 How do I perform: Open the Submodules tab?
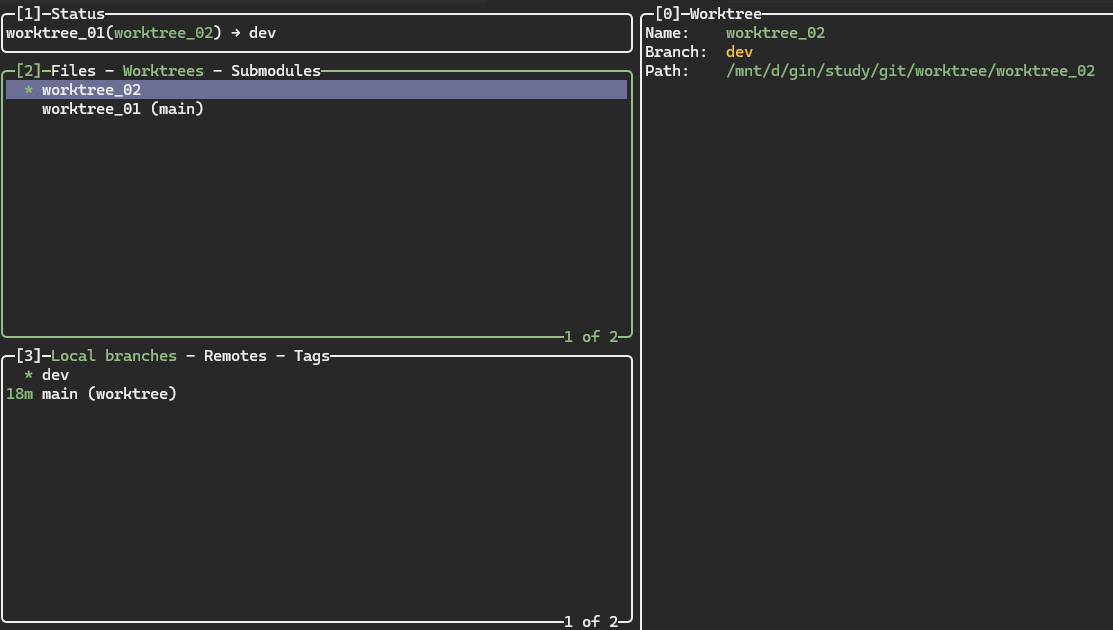point(276,71)
